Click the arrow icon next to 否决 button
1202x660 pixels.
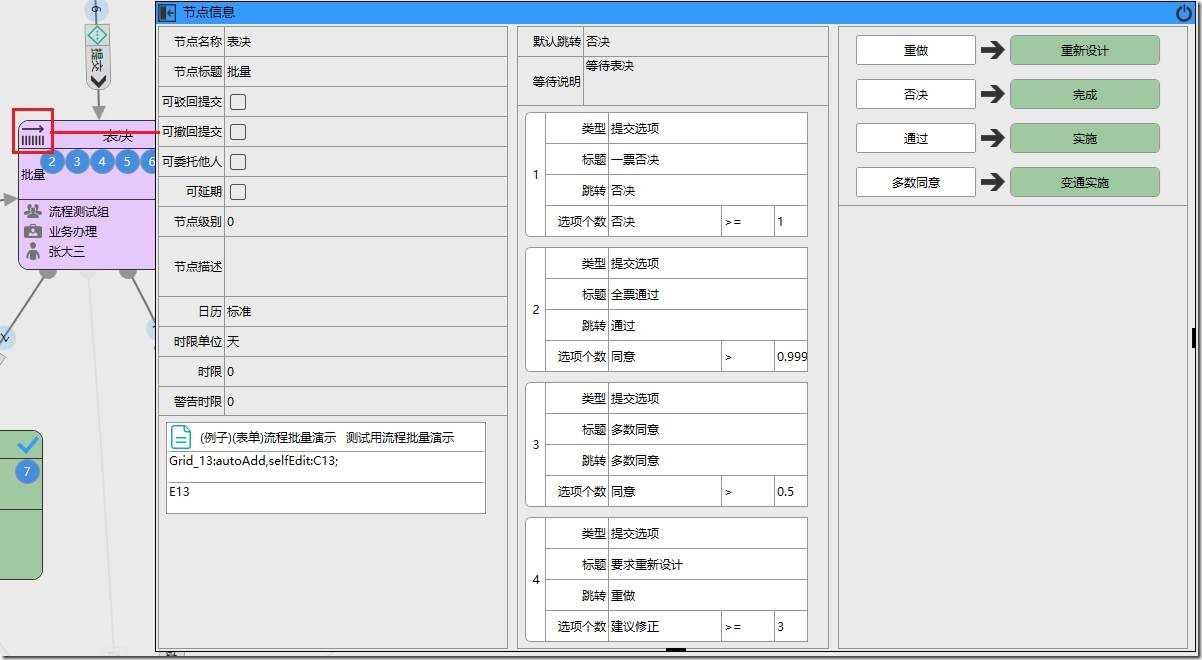[x=992, y=94]
